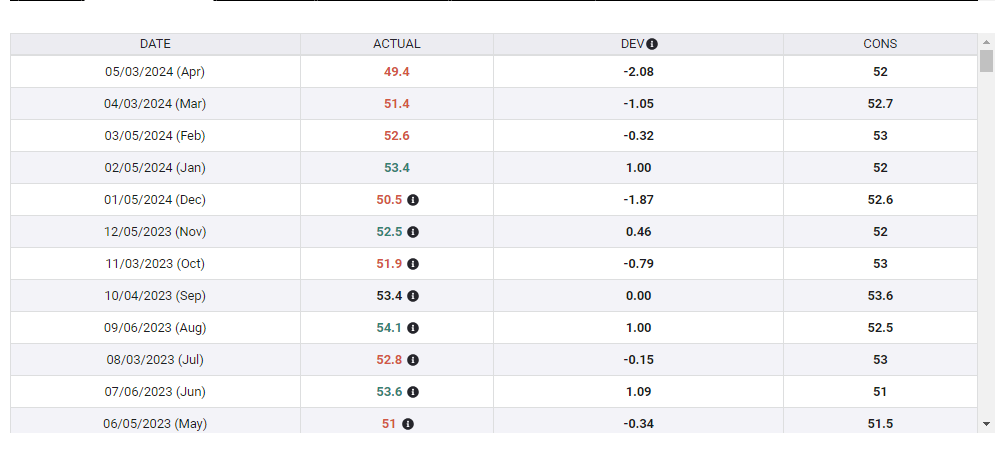Click the -2.08 deviation value
The image size is (1003, 458).
click(638, 72)
